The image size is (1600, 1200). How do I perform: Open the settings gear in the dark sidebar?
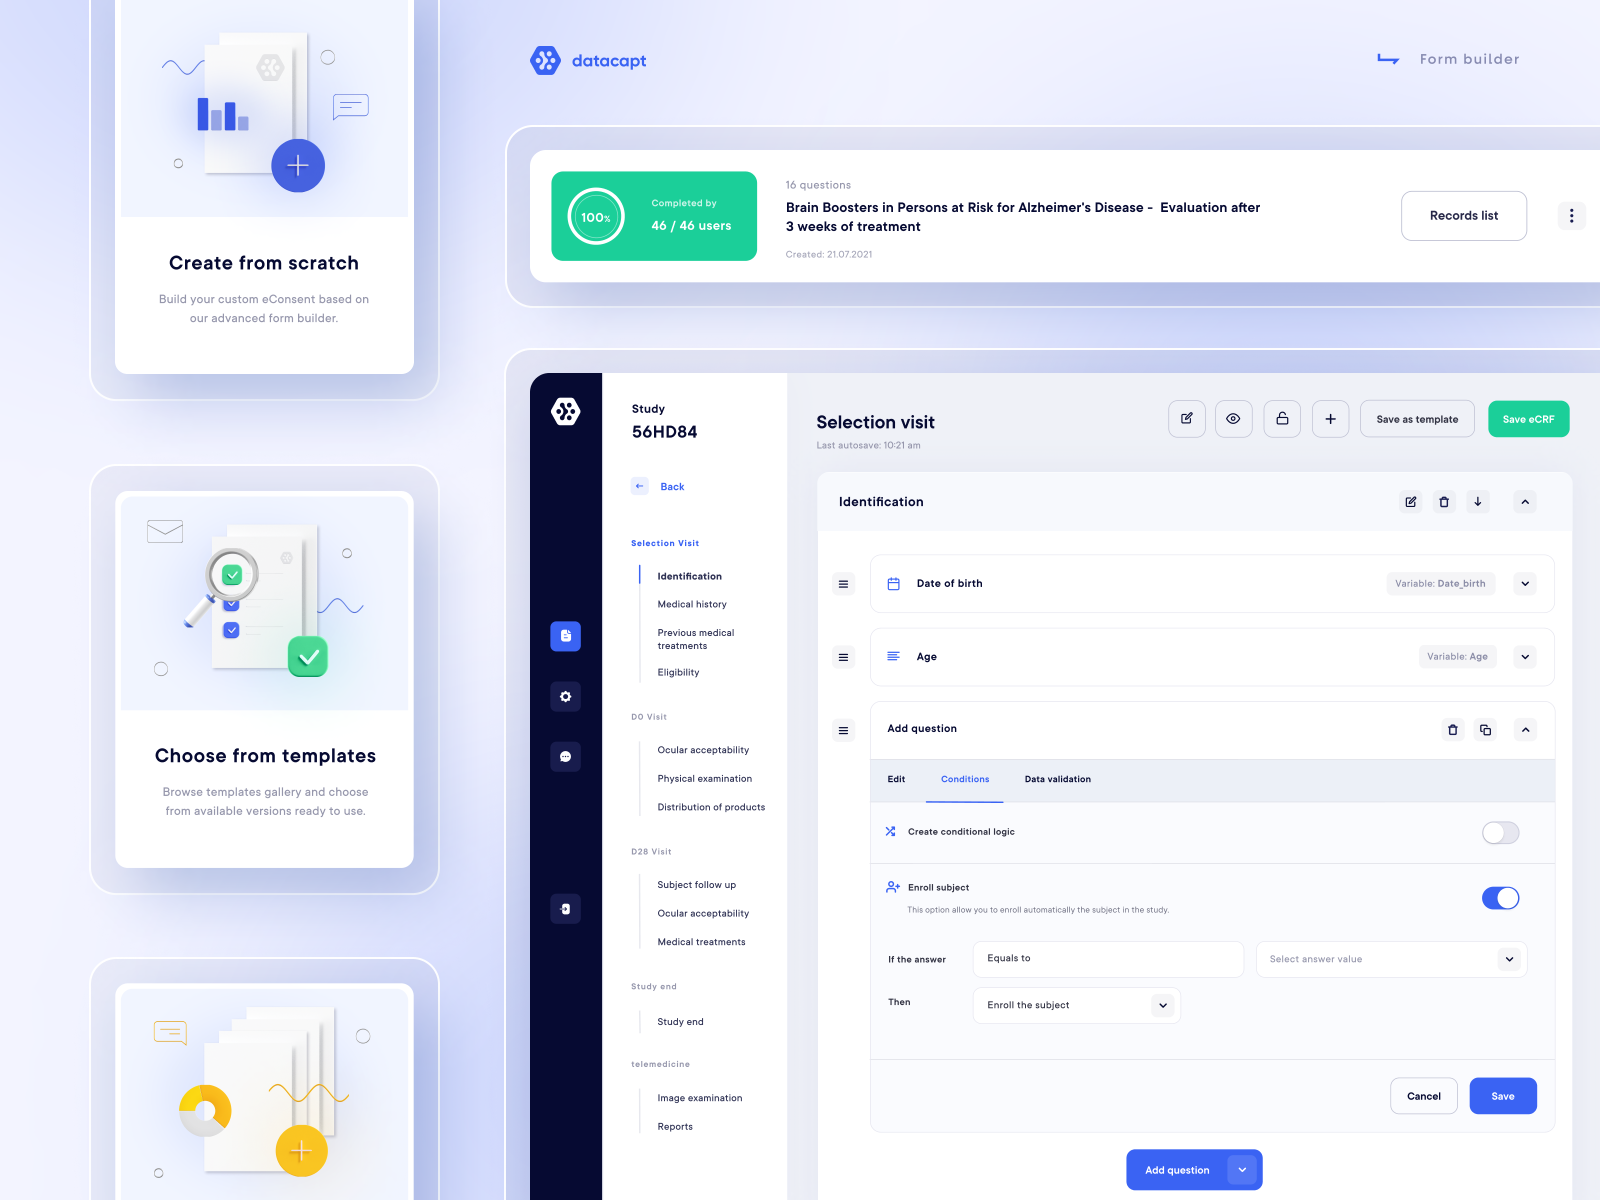pyautogui.click(x=566, y=697)
